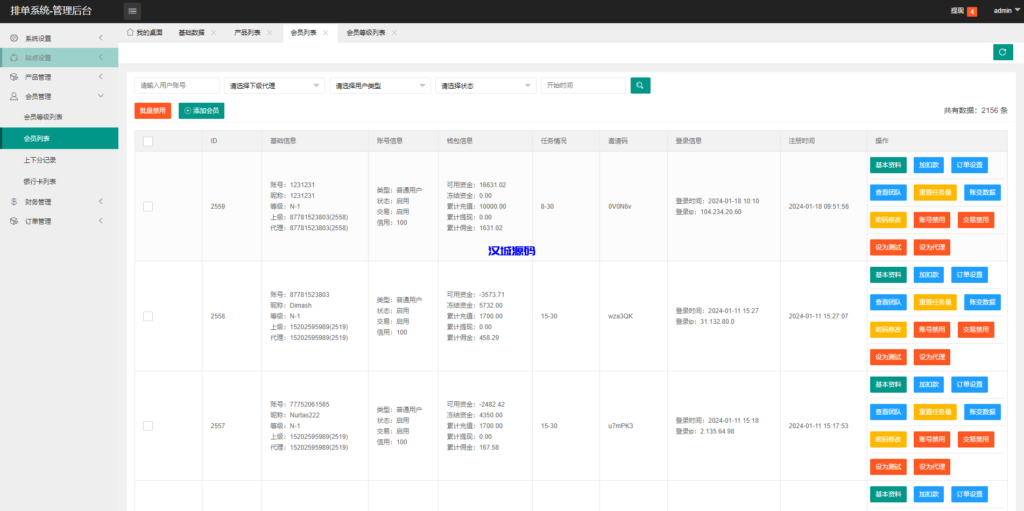Open the 请选择用户类型 dropdown

pyautogui.click(x=380, y=86)
